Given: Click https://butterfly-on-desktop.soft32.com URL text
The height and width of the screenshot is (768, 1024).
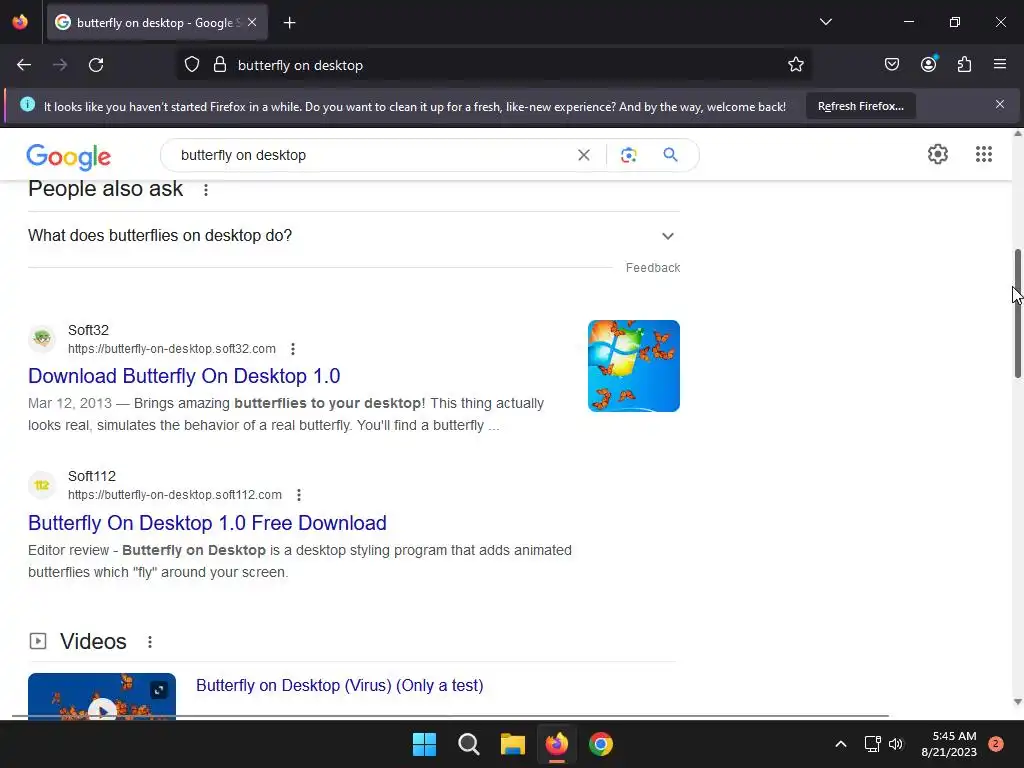Looking at the screenshot, I should 172,349.
